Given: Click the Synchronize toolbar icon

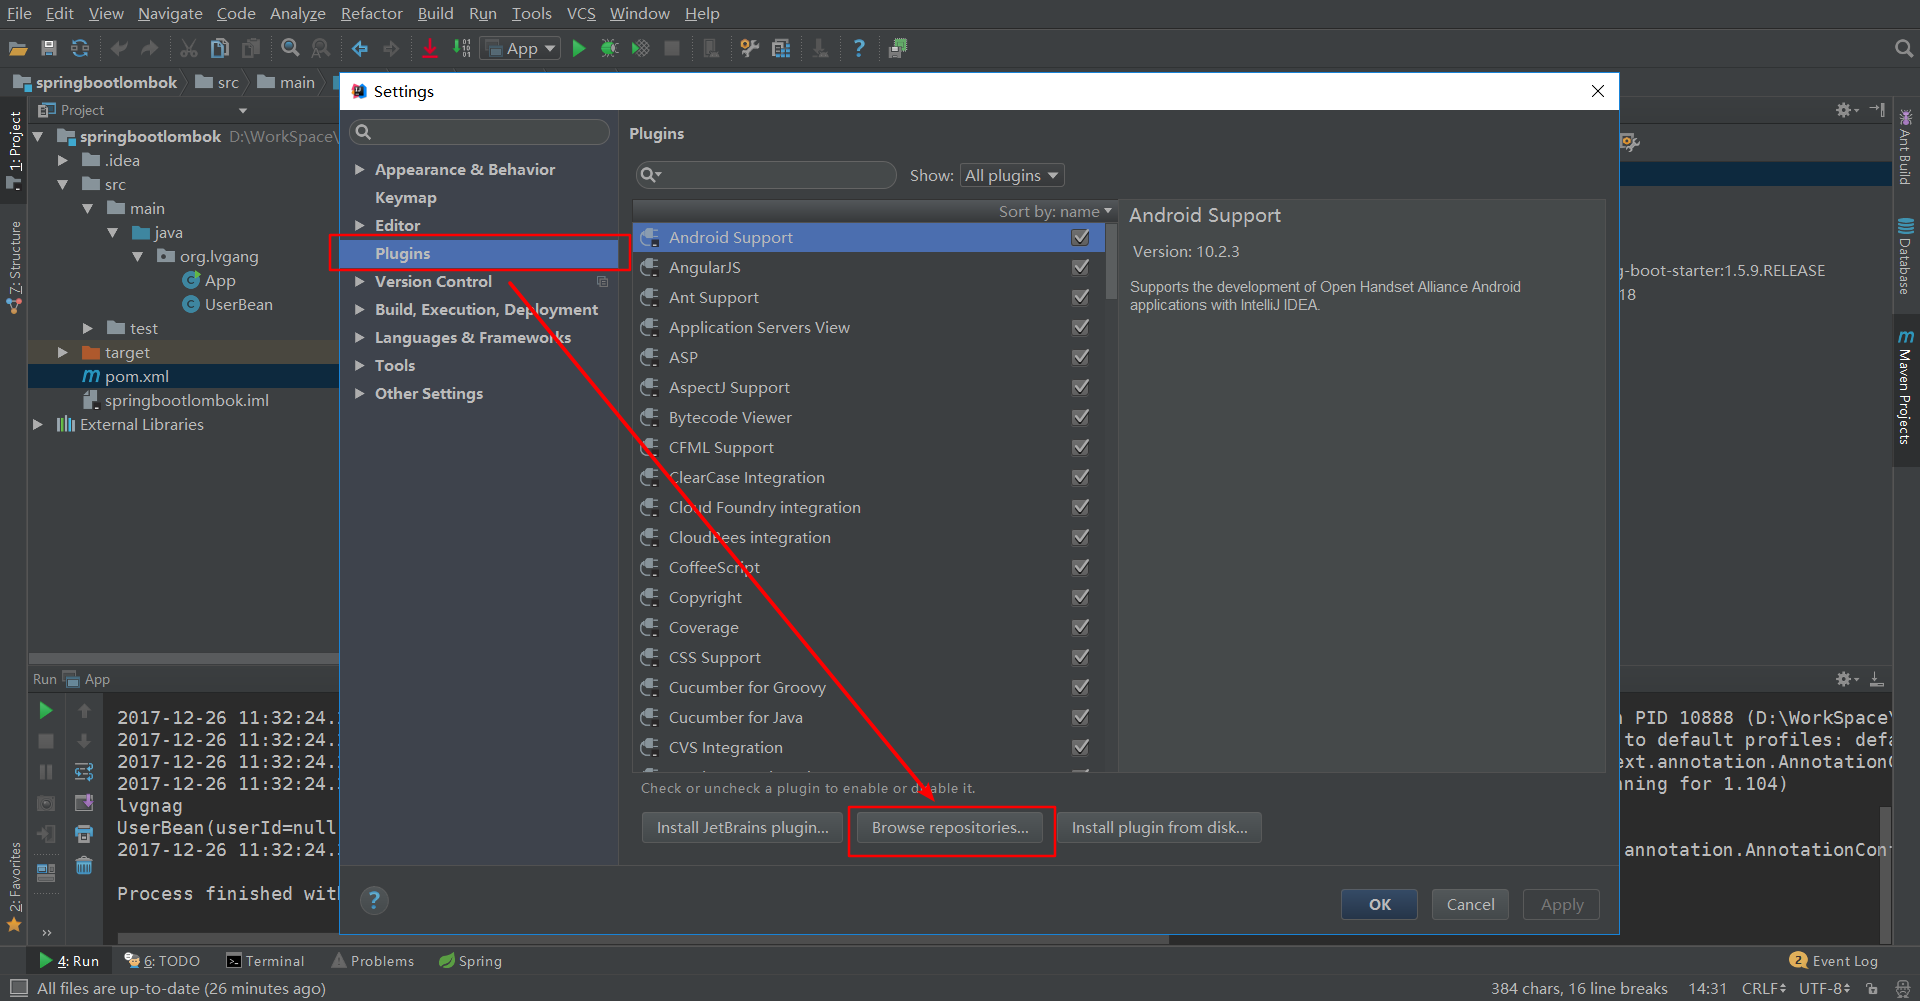Looking at the screenshot, I should (80, 48).
